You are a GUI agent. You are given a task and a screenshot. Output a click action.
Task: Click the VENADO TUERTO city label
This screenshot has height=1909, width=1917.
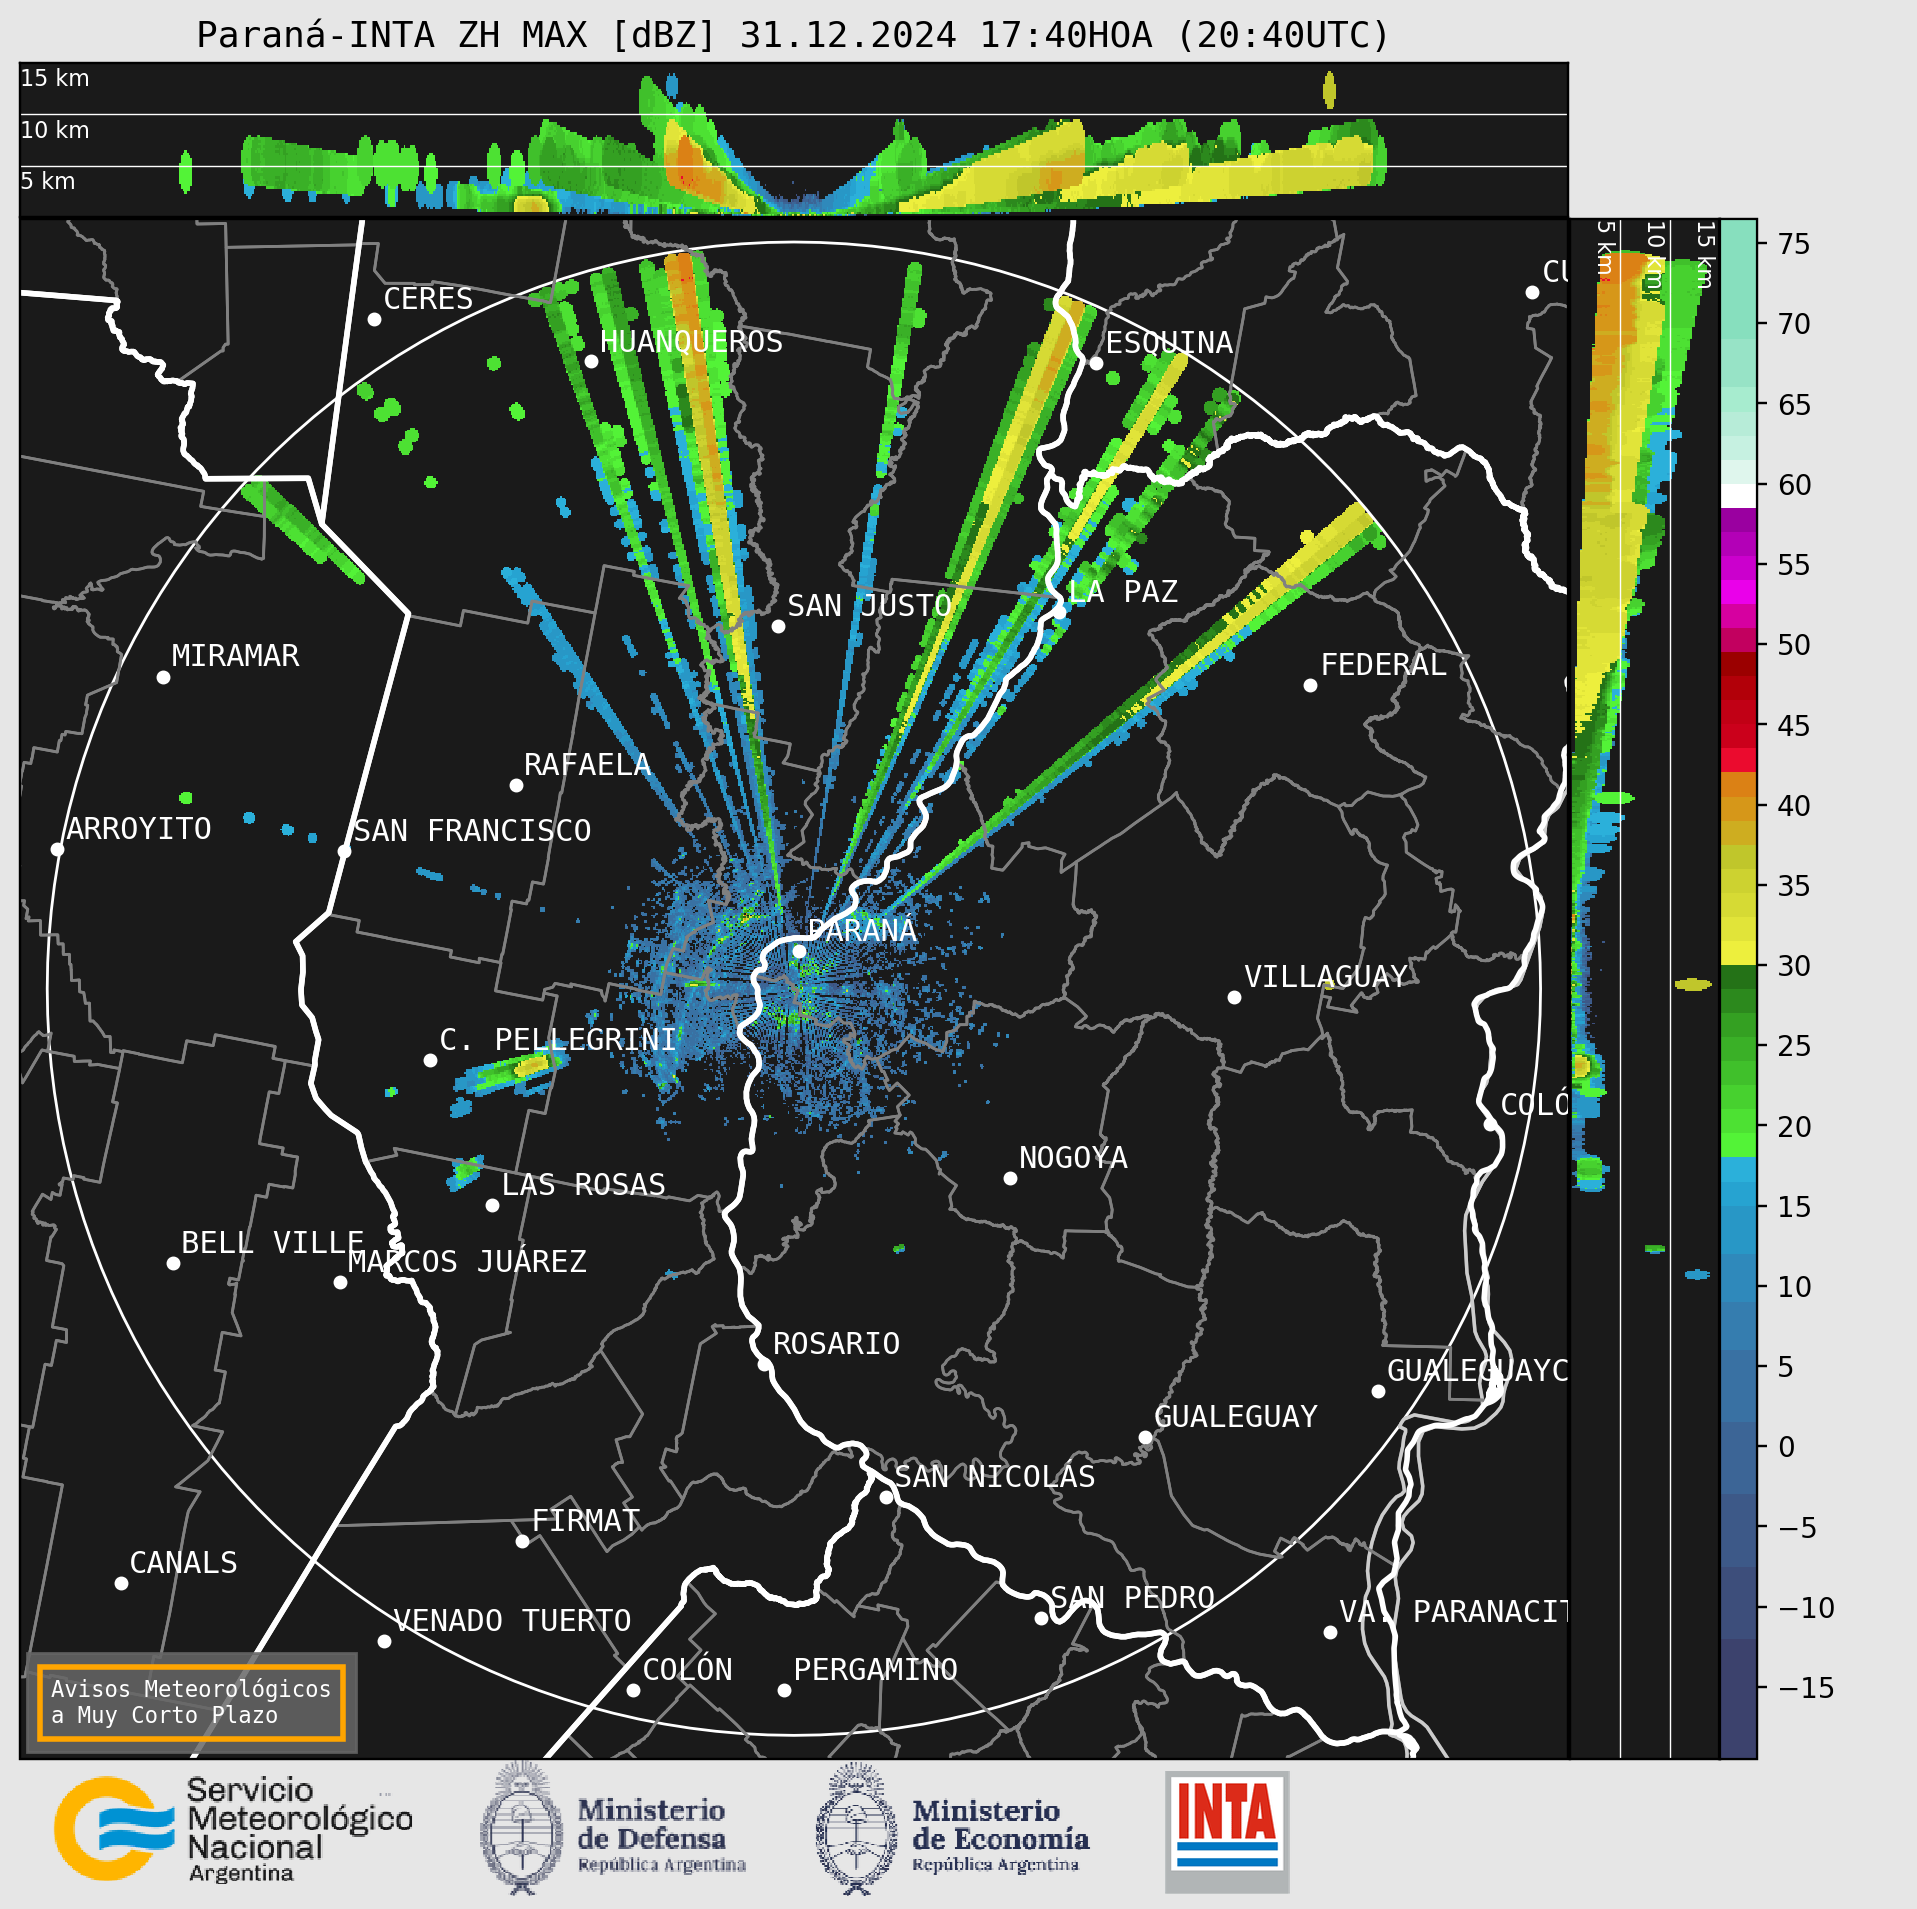pos(512,1620)
